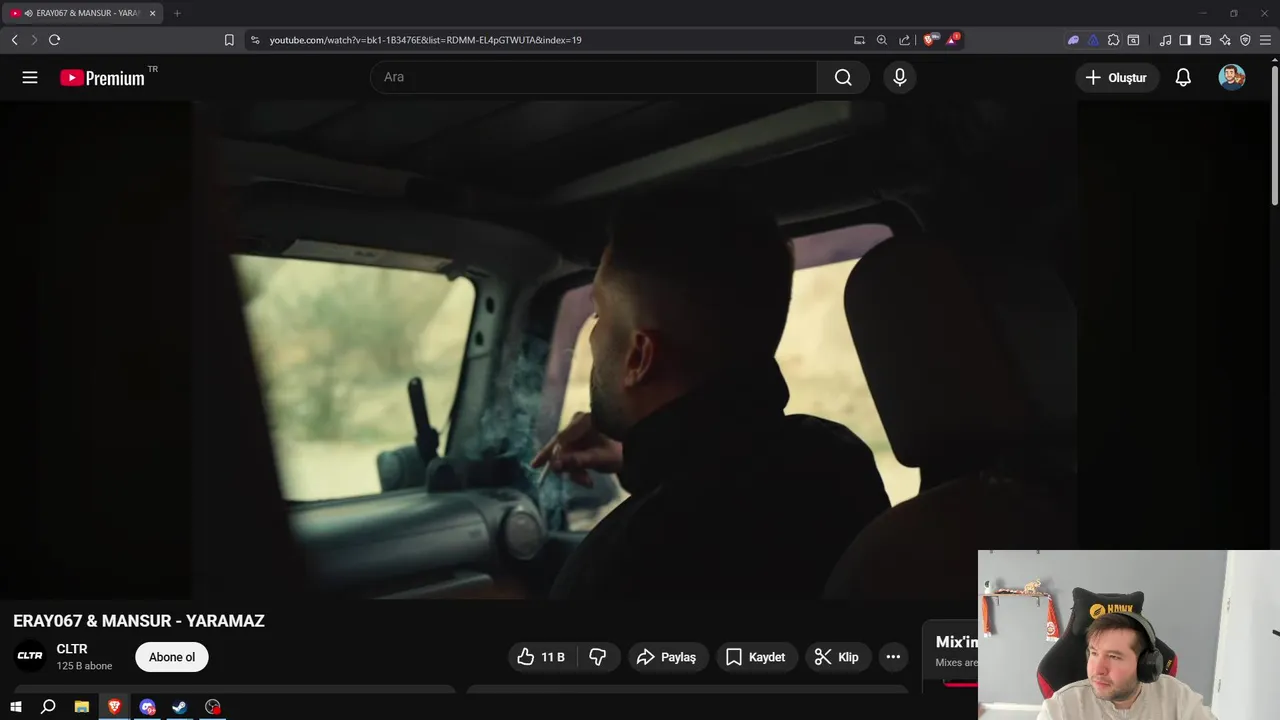Go back in browser history
Screen dimensions: 1280x720
tap(14, 40)
